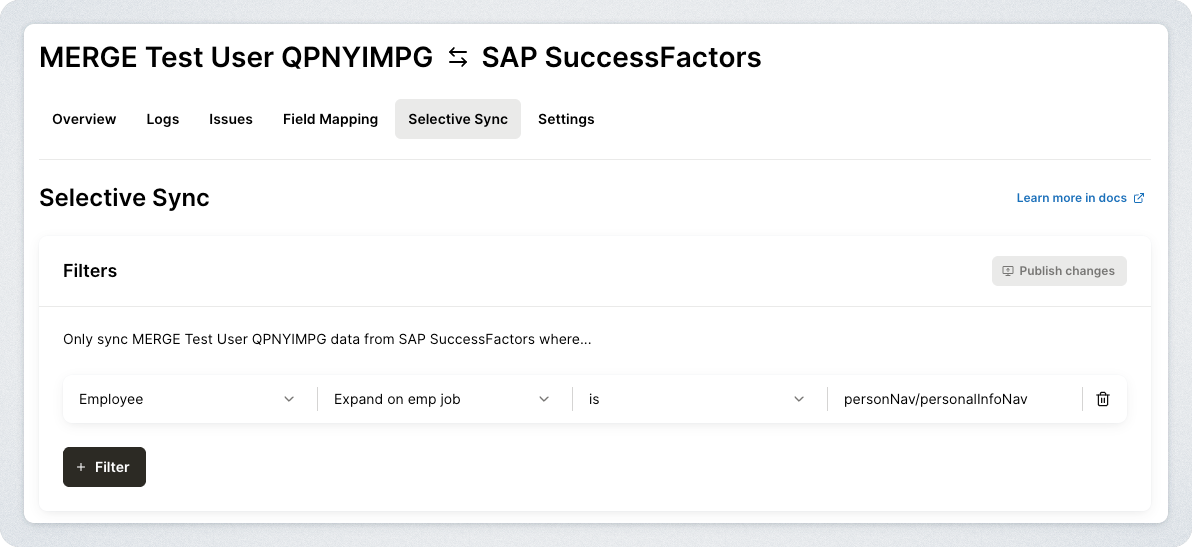This screenshot has height=547, width=1192.
Task: Delete the Employee filter row with trash icon
Action: tap(1103, 399)
